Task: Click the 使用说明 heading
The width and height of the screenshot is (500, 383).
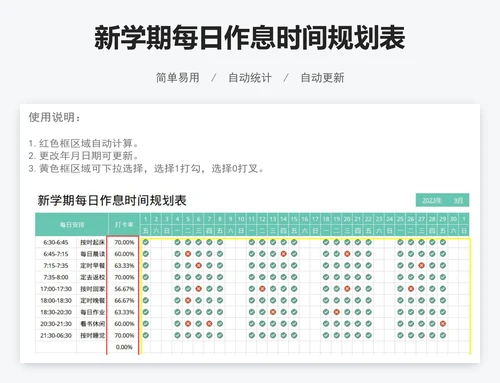Action: [54, 117]
